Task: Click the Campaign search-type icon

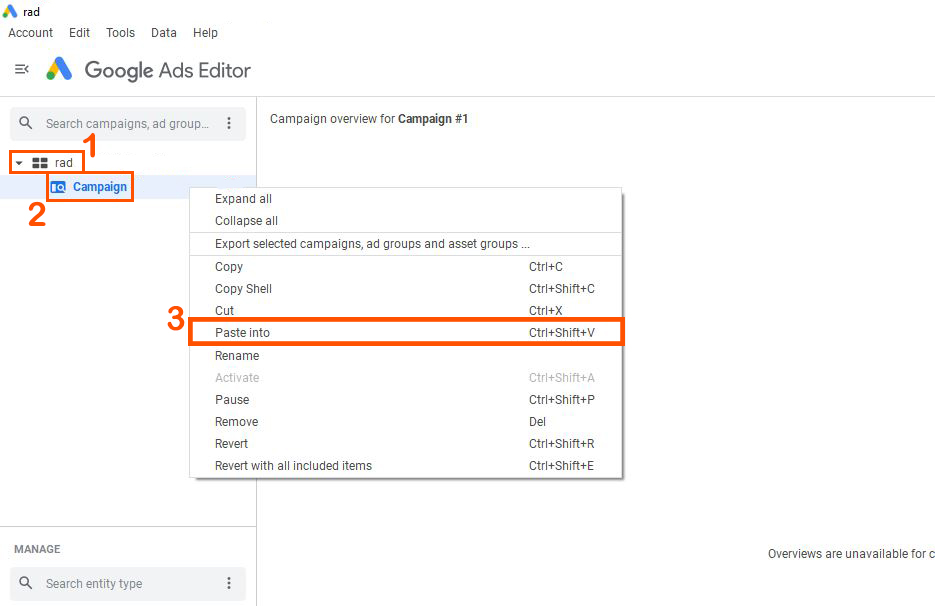Action: (x=58, y=187)
